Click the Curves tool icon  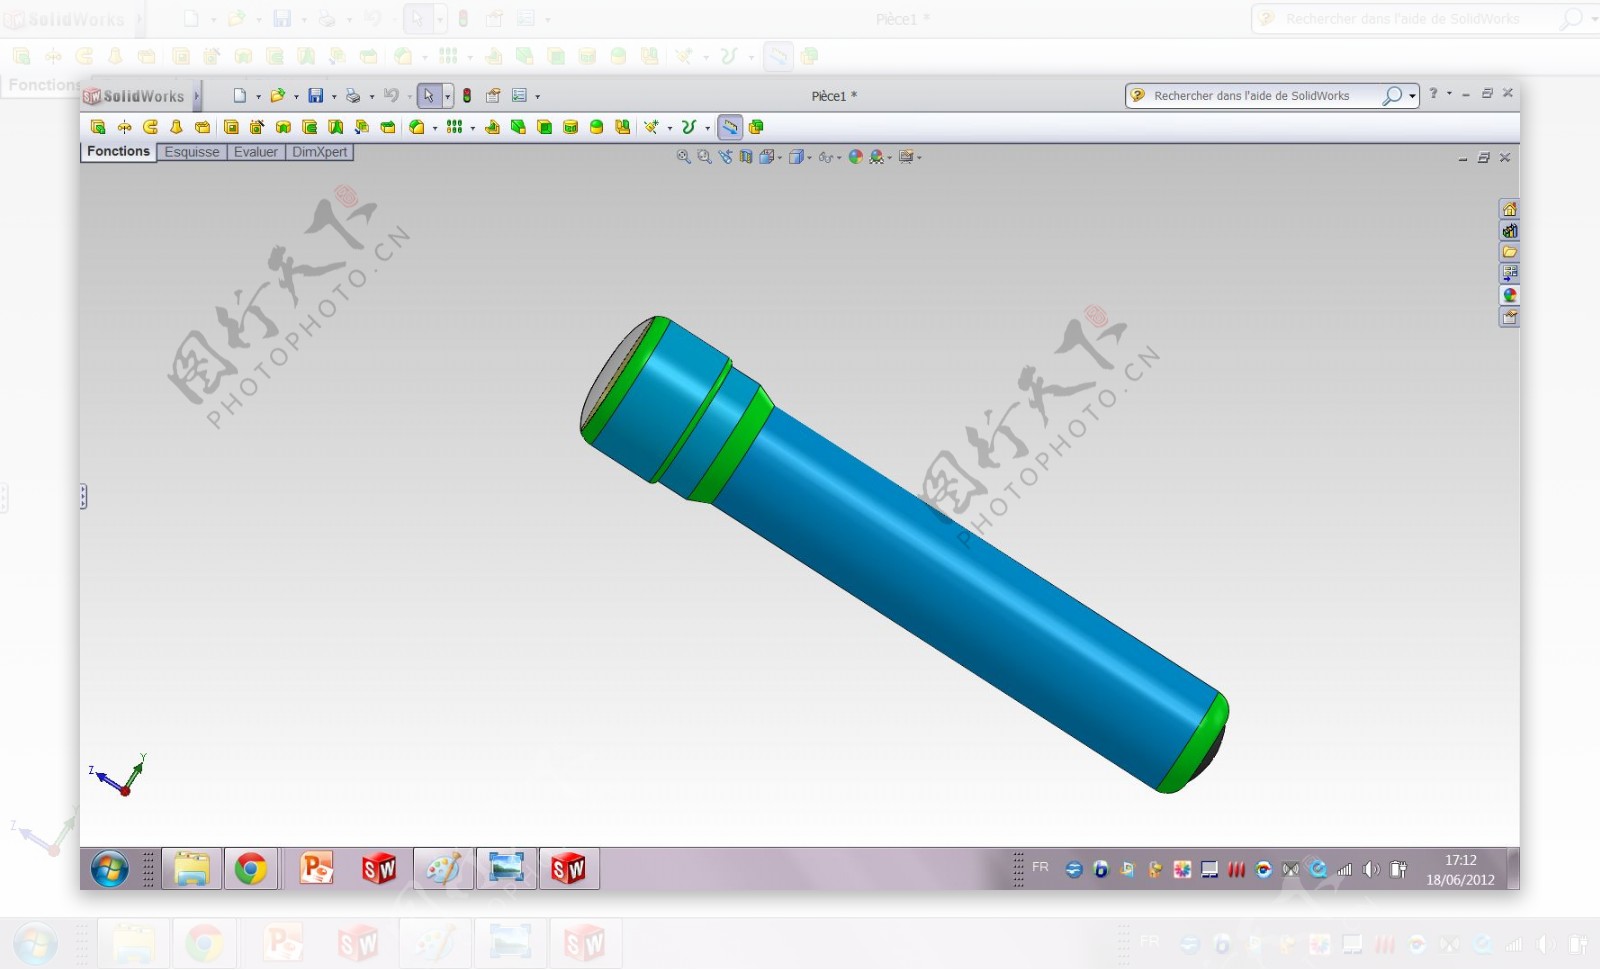[x=687, y=127]
